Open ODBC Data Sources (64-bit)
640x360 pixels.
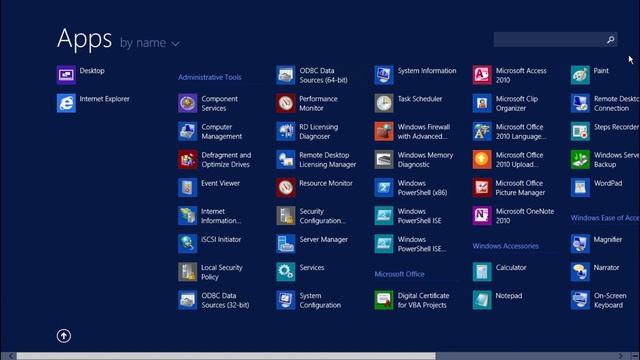[312, 75]
